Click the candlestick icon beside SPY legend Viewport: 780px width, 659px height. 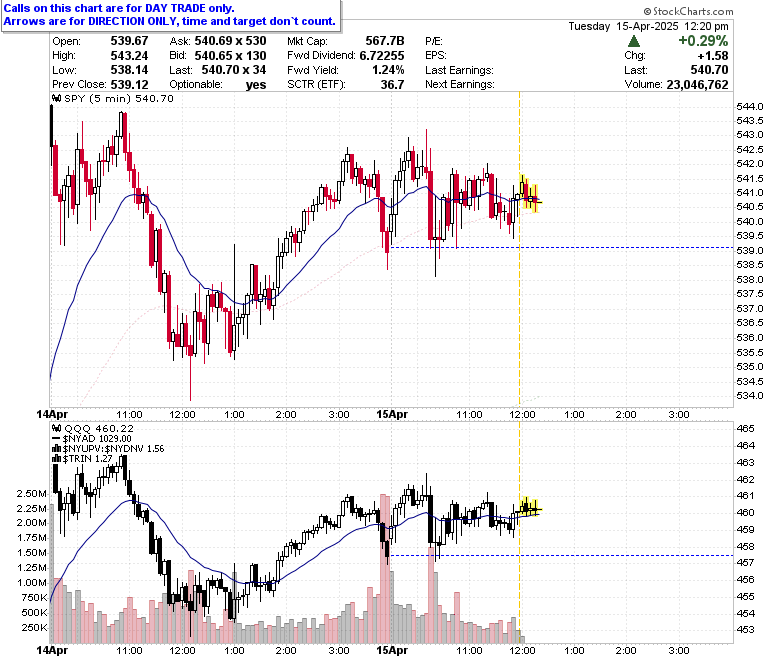[x=57, y=98]
